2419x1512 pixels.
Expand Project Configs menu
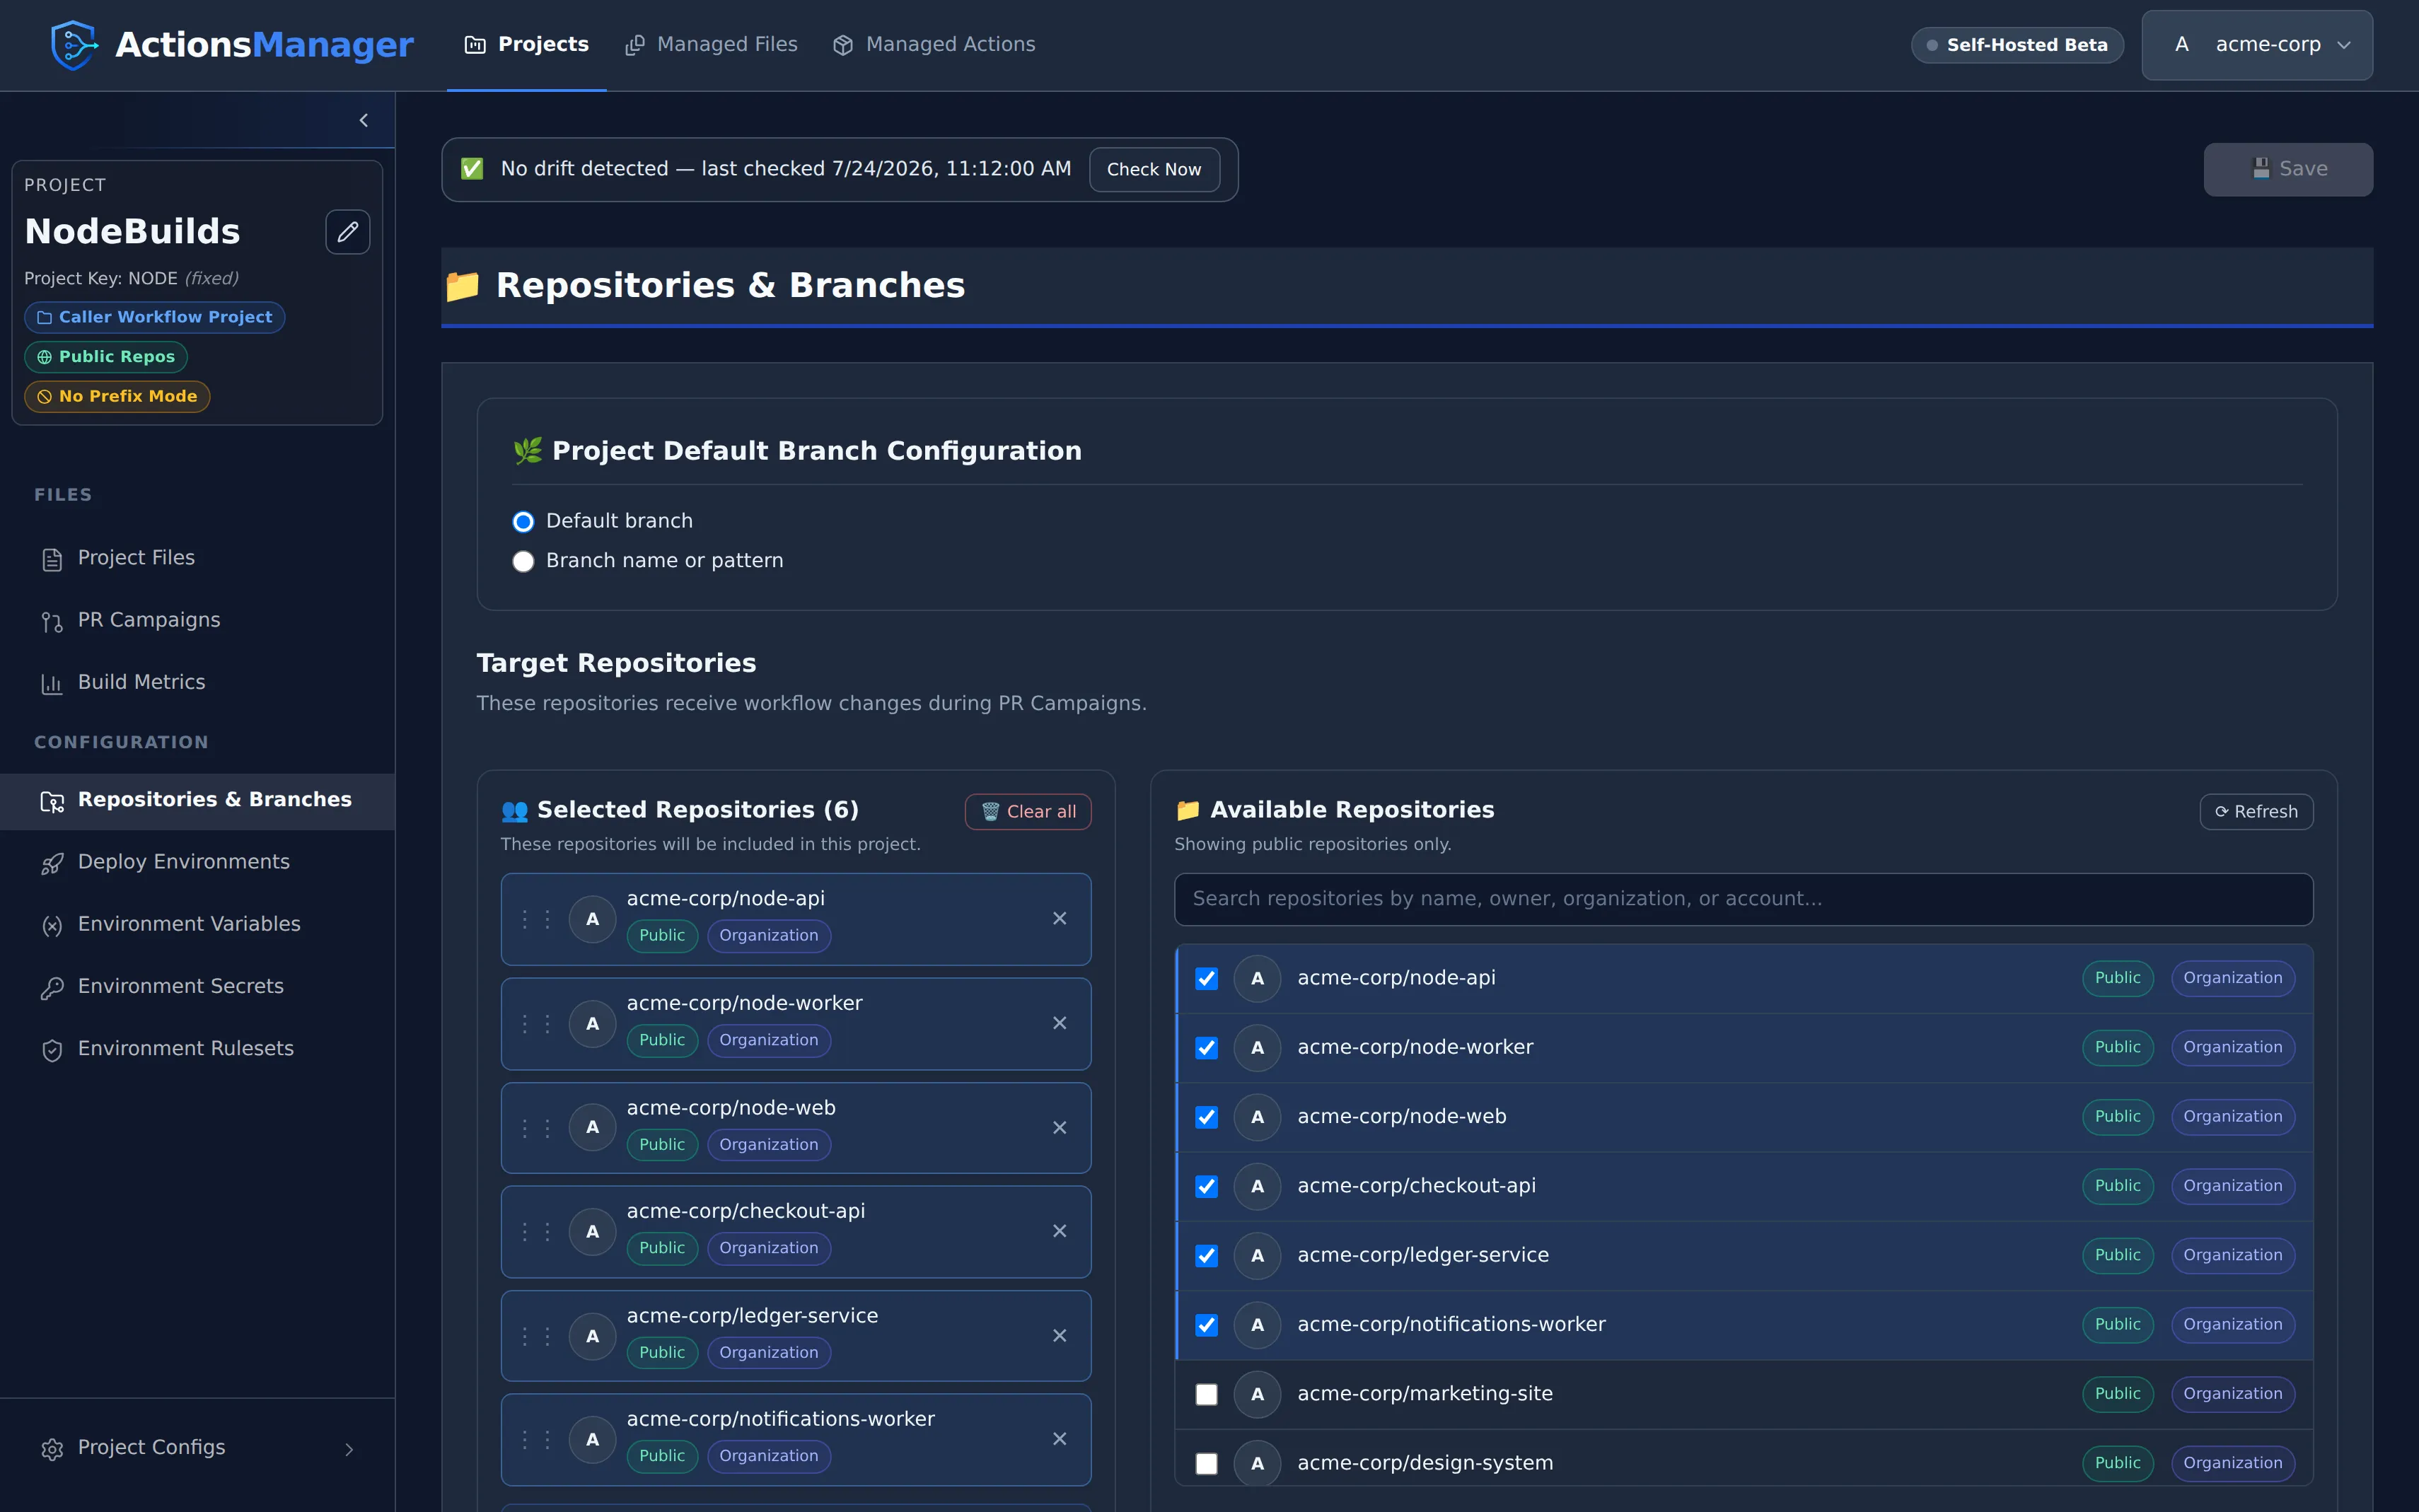pos(197,1448)
